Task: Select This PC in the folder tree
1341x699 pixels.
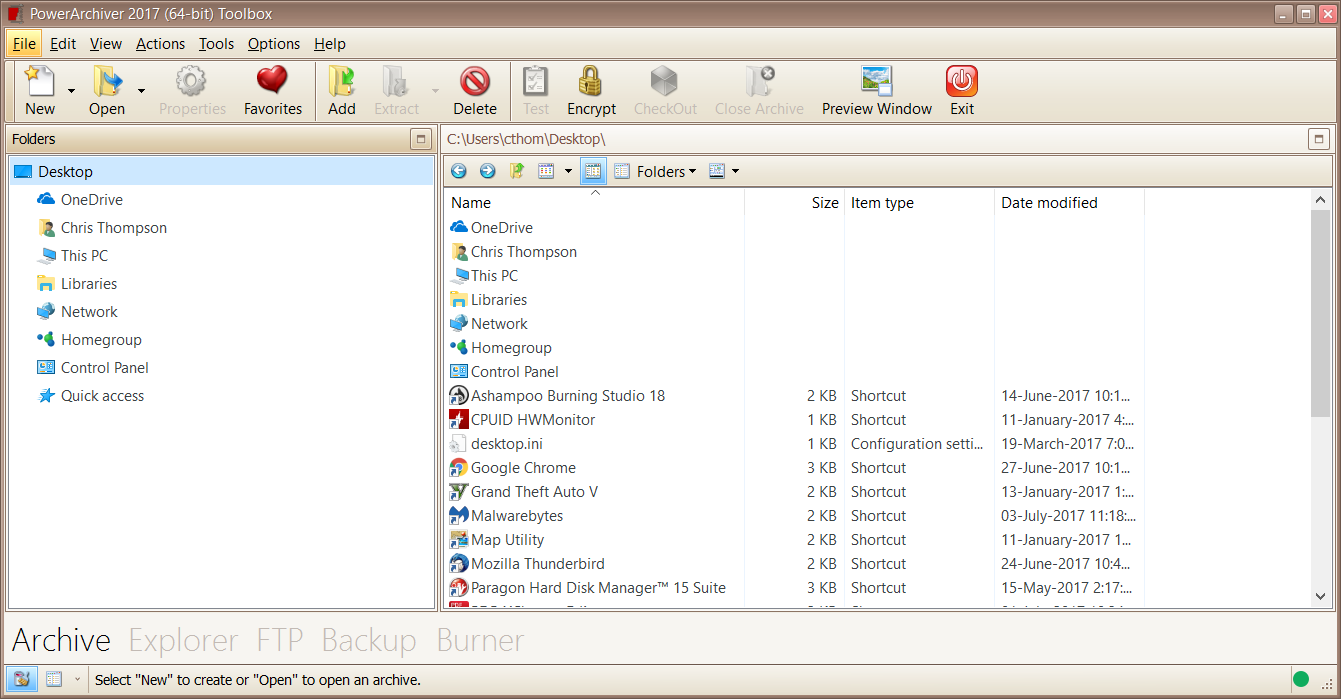Action: click(x=84, y=256)
